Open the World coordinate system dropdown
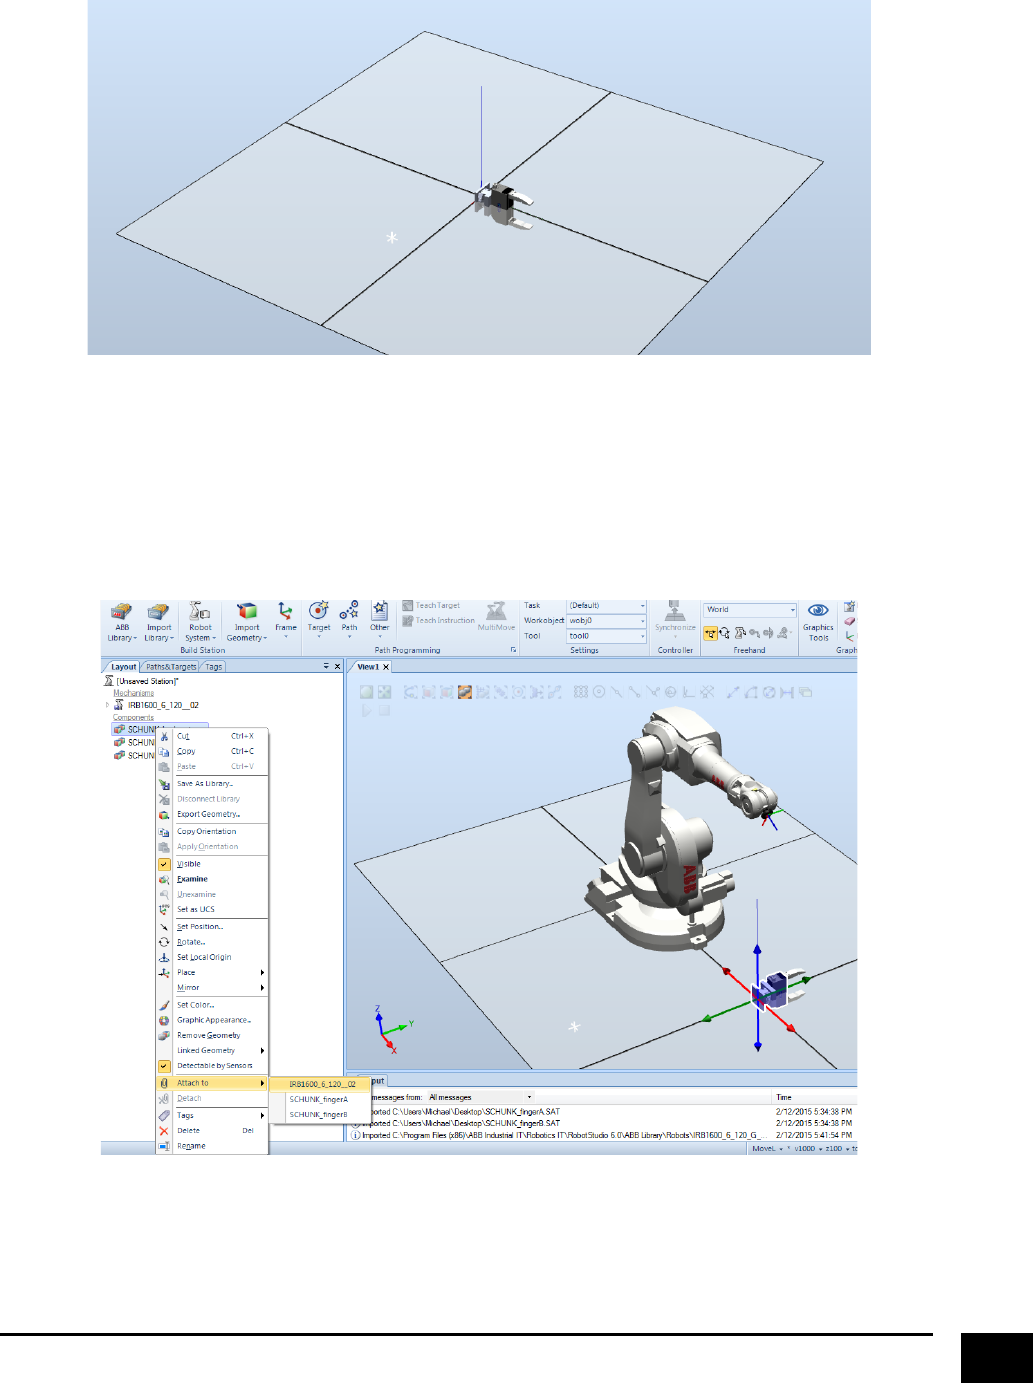The image size is (1033, 1383). (750, 609)
